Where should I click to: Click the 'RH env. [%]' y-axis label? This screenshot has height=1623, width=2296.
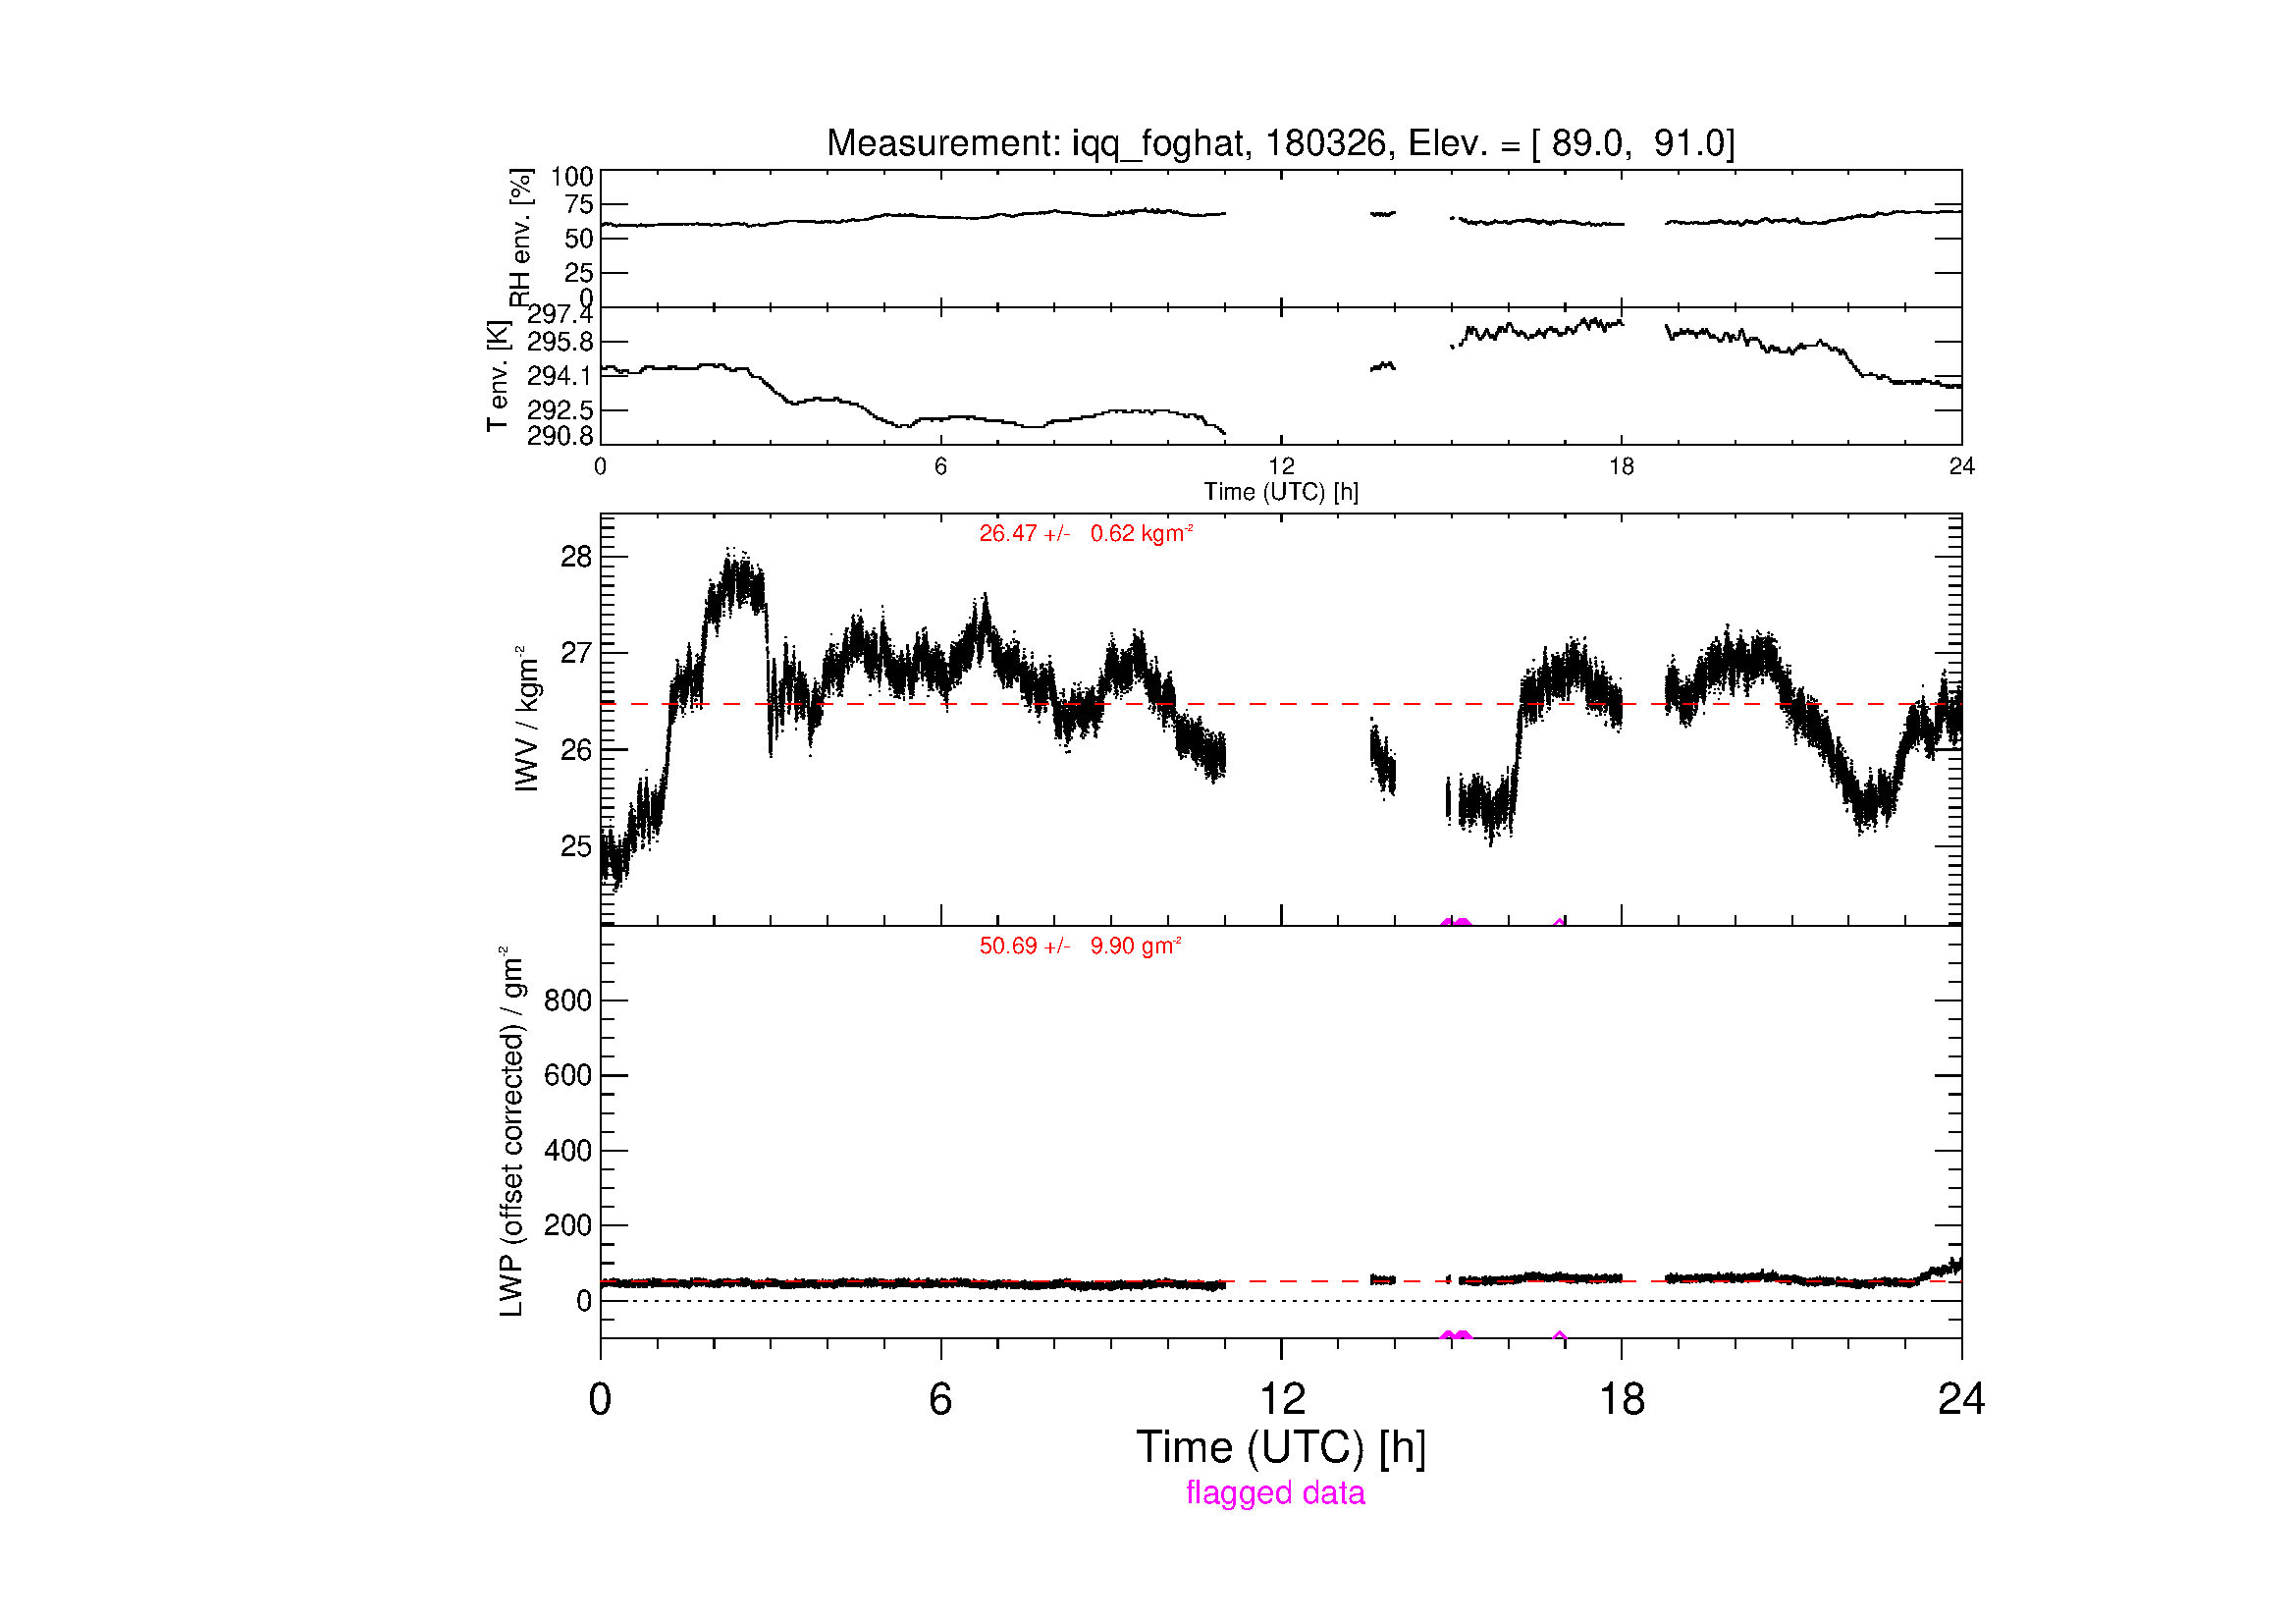tap(520, 237)
